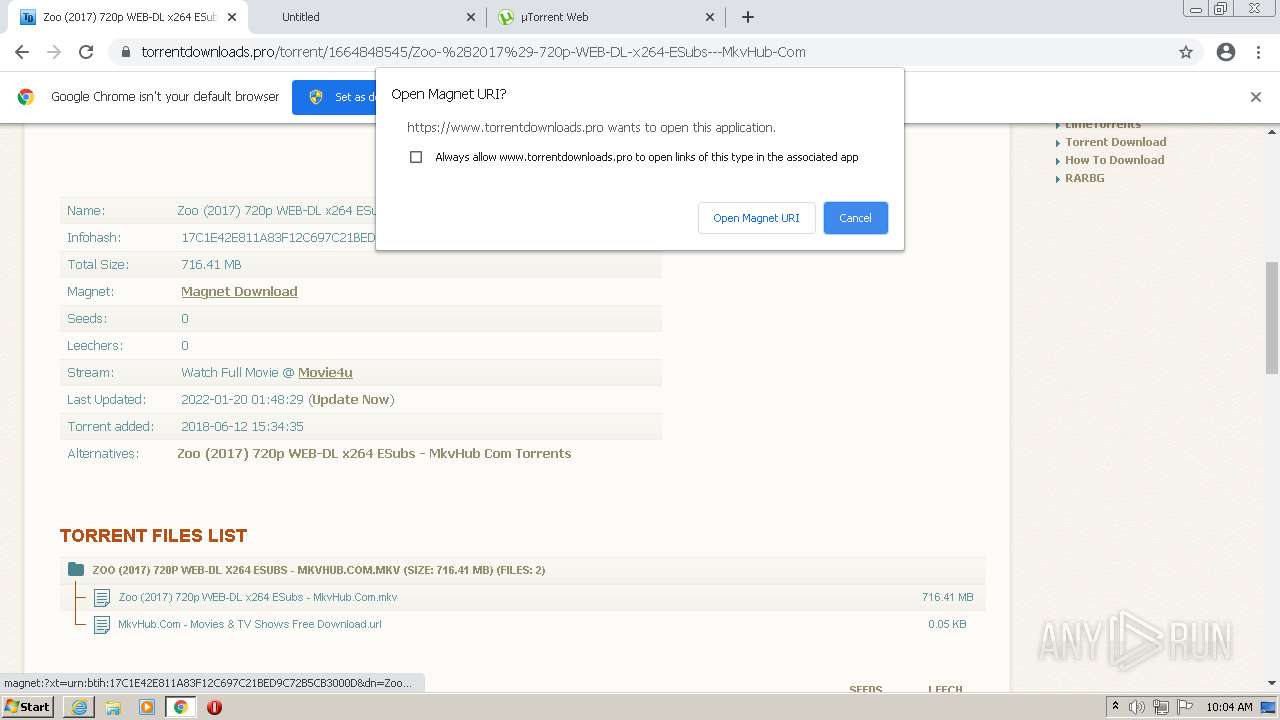Image resolution: width=1280 pixels, height=720 pixels.
Task: Click the torrent folder header row
Action: 523,570
